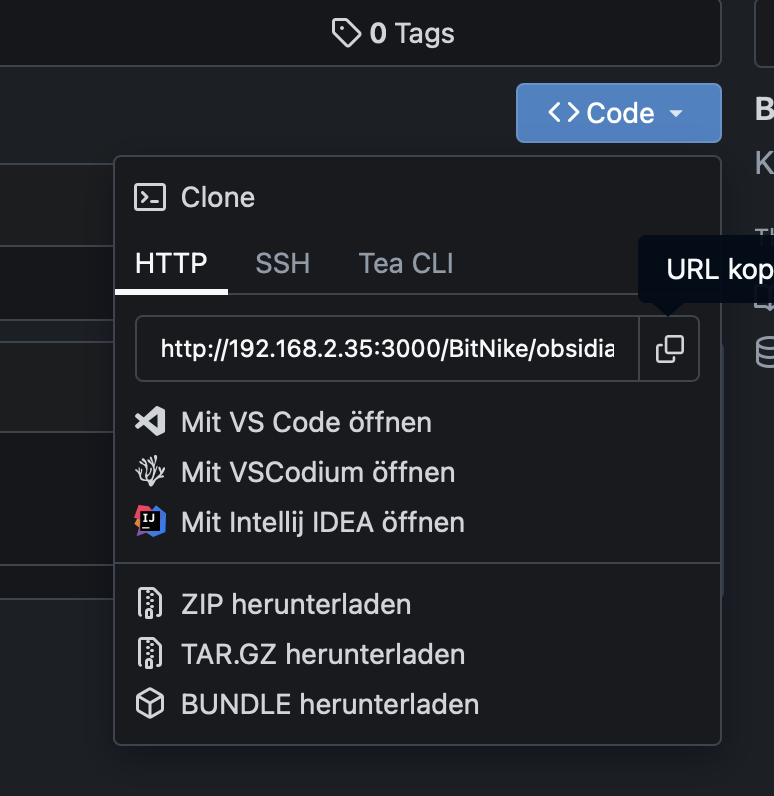
Task: Click the angle-brackets icon on Code button
Action: [x=564, y=113]
